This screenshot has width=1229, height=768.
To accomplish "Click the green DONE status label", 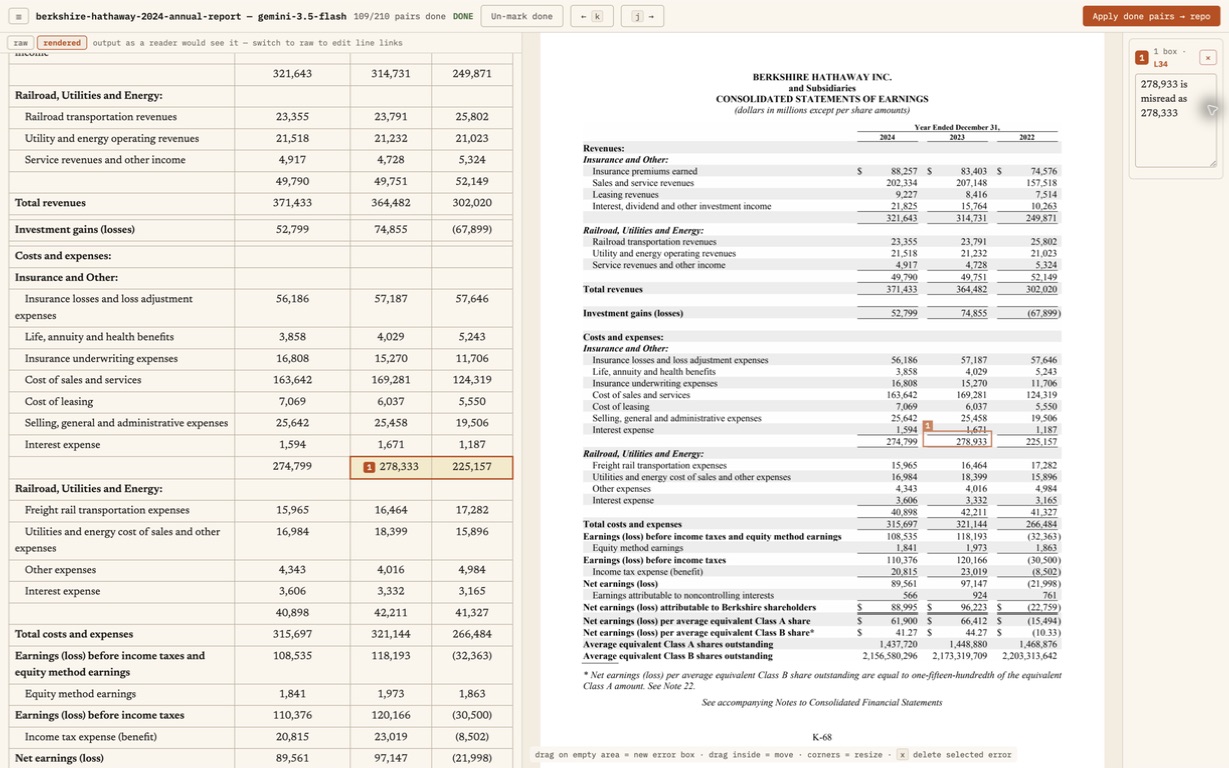I will (x=463, y=17).
